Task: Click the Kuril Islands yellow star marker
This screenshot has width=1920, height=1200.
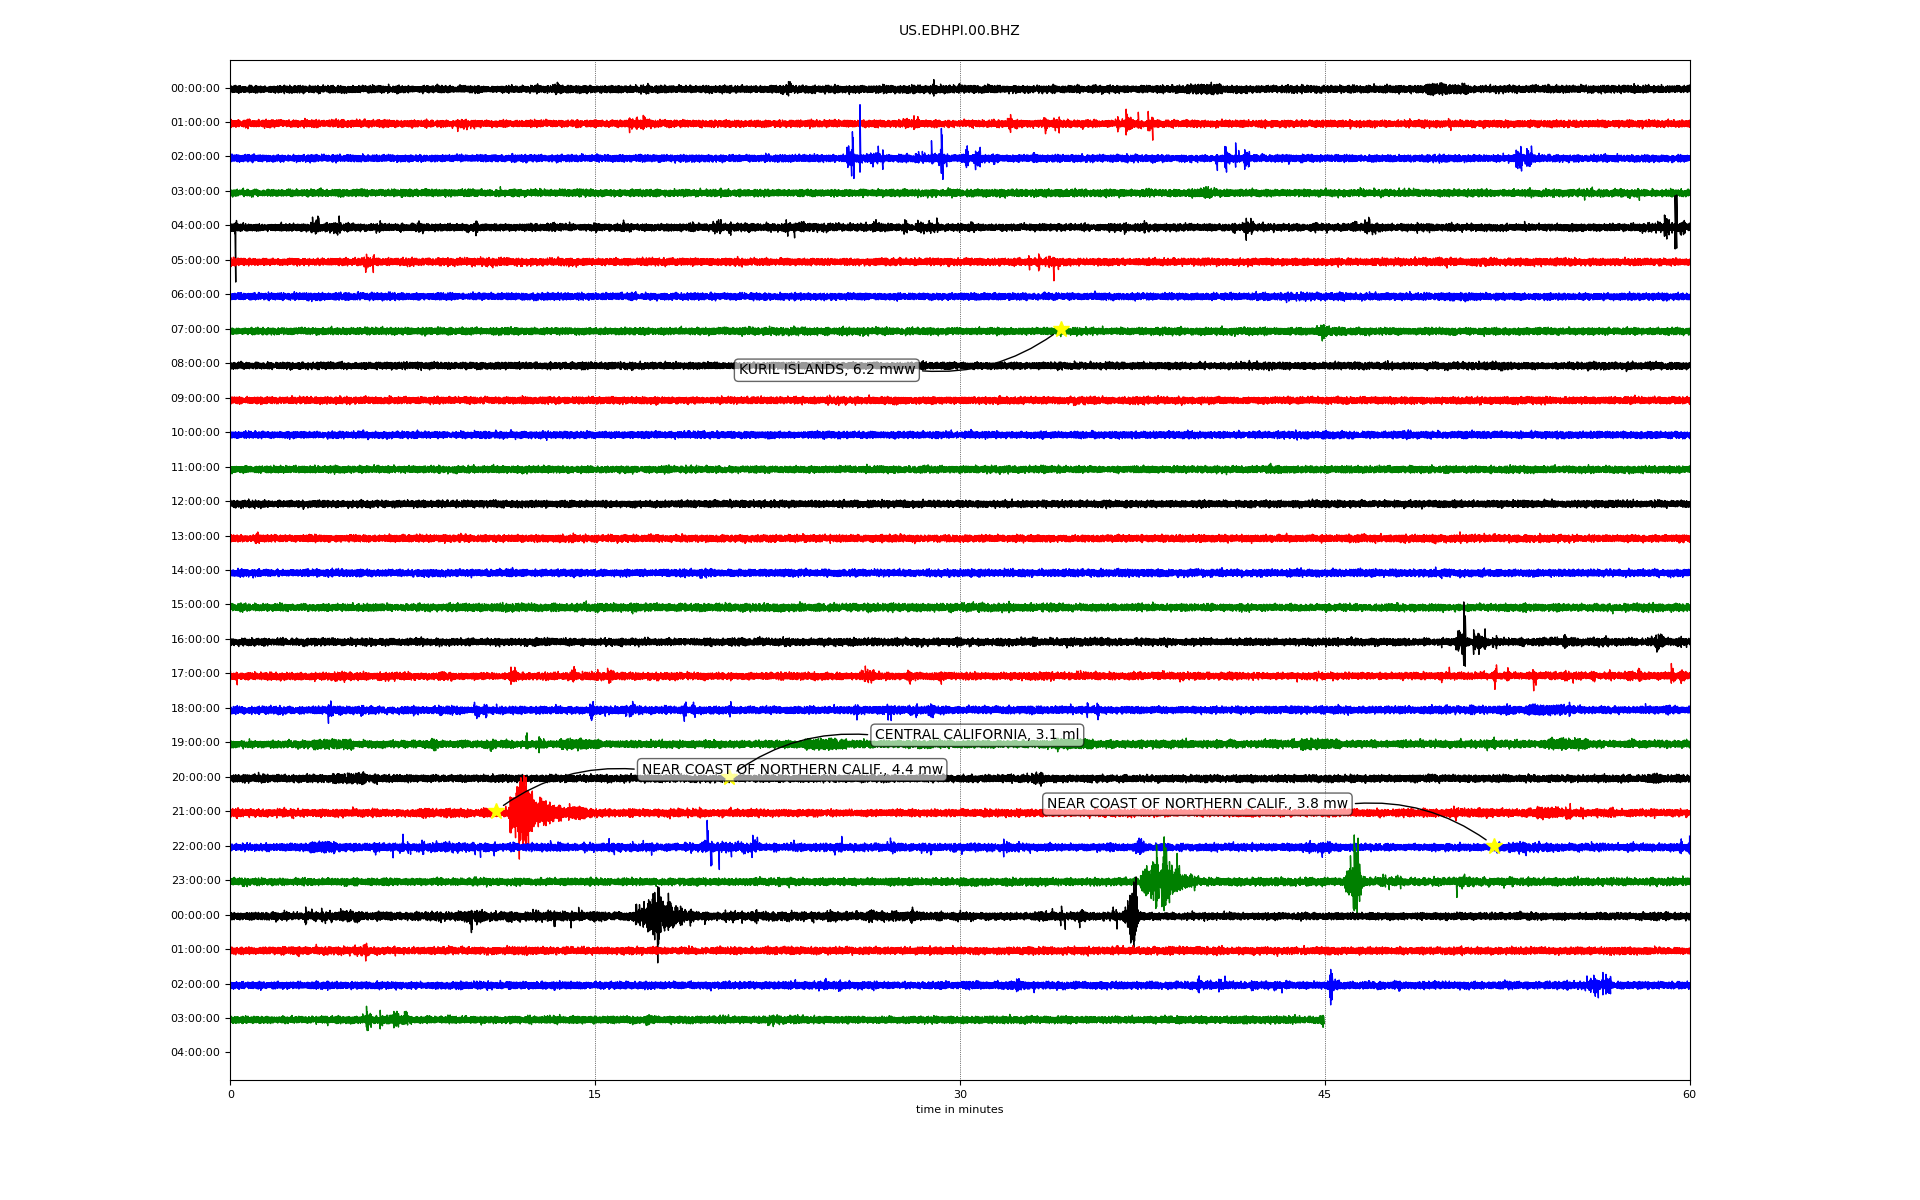Action: 1061,329
